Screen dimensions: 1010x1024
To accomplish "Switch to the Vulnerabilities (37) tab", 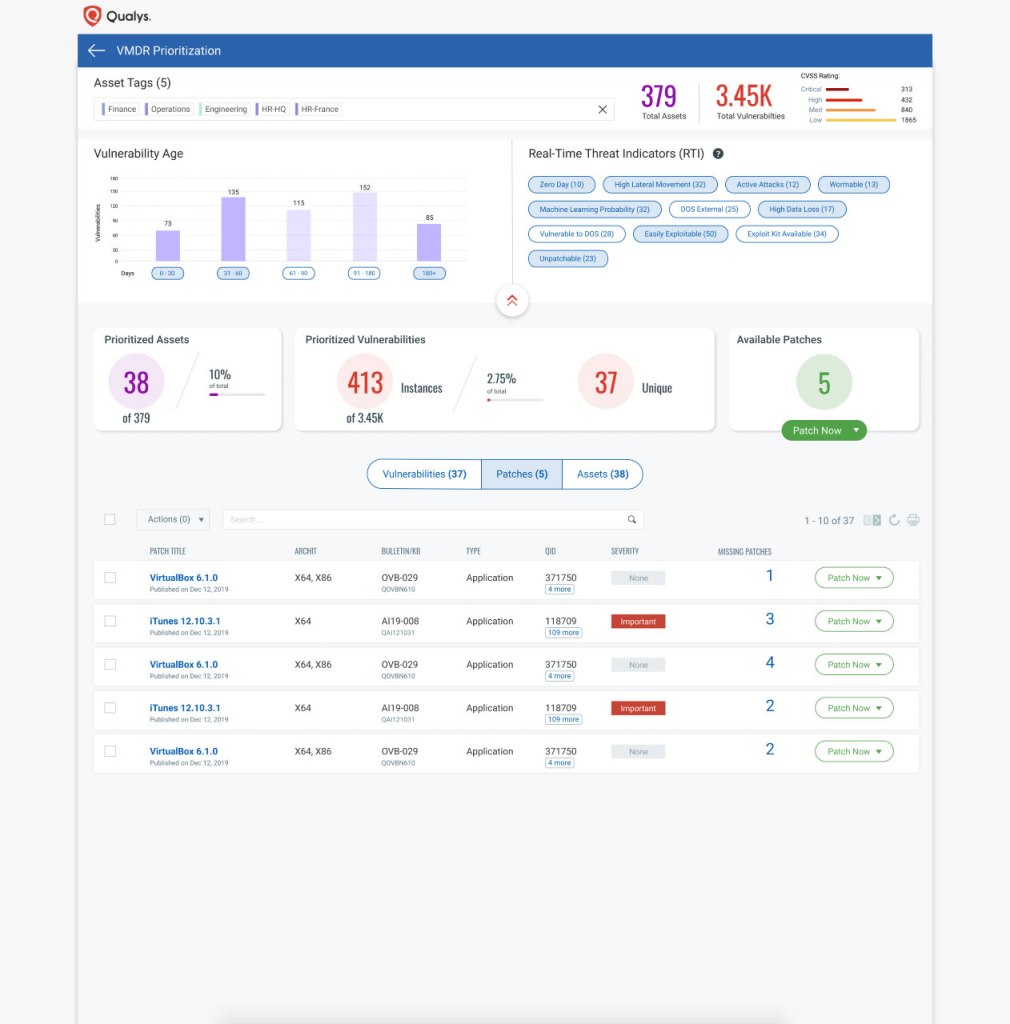I will tap(424, 474).
